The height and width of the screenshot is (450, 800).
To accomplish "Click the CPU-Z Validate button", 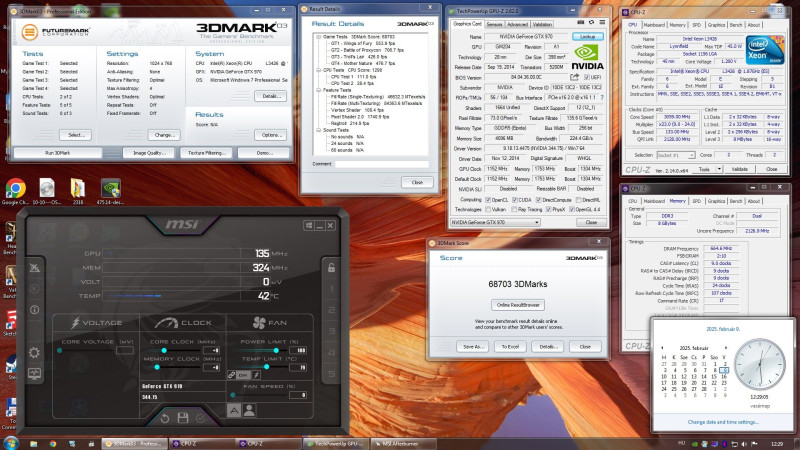I will [739, 169].
